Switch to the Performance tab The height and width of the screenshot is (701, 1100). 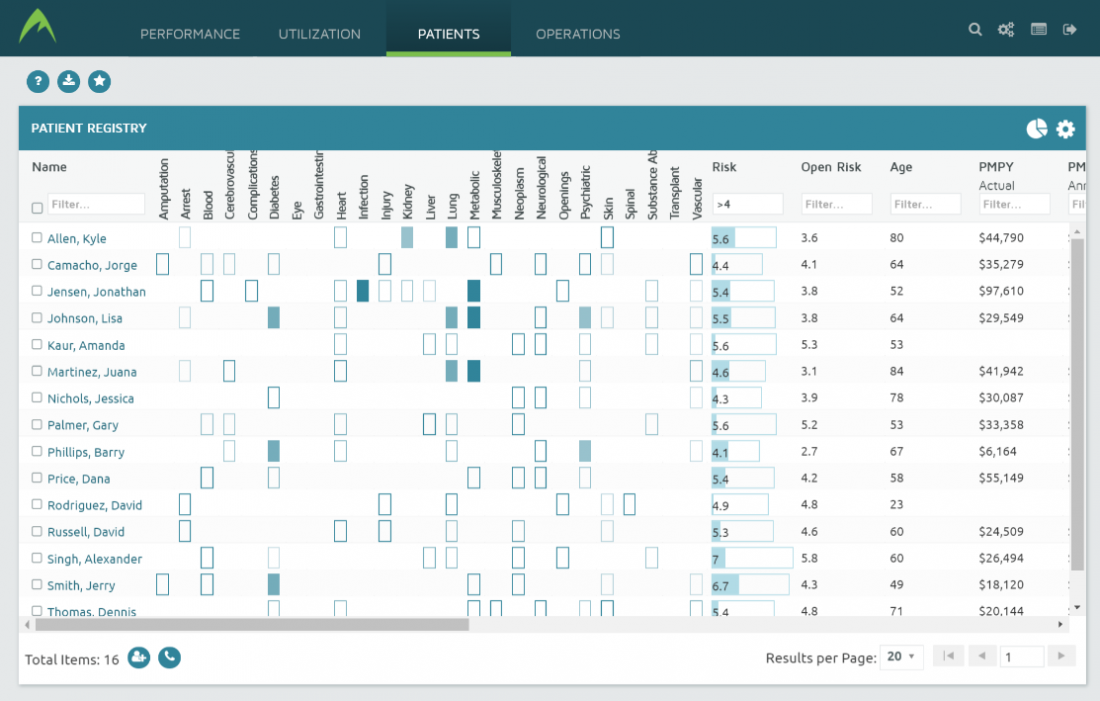pyautogui.click(x=190, y=34)
